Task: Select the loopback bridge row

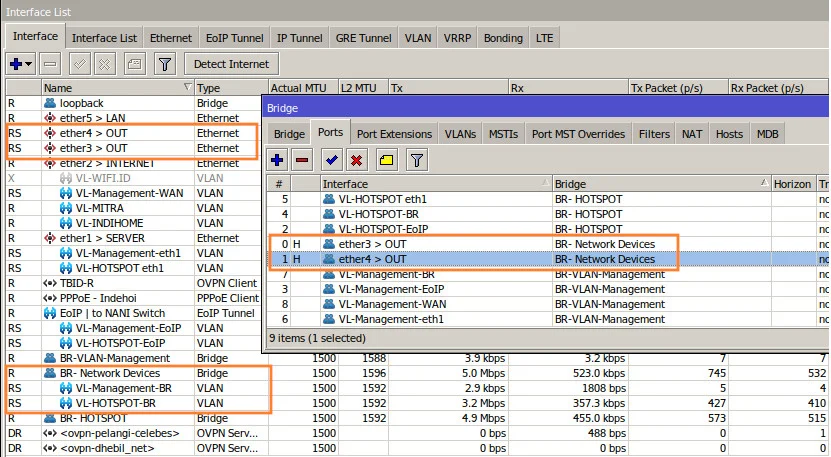Action: tap(134, 103)
